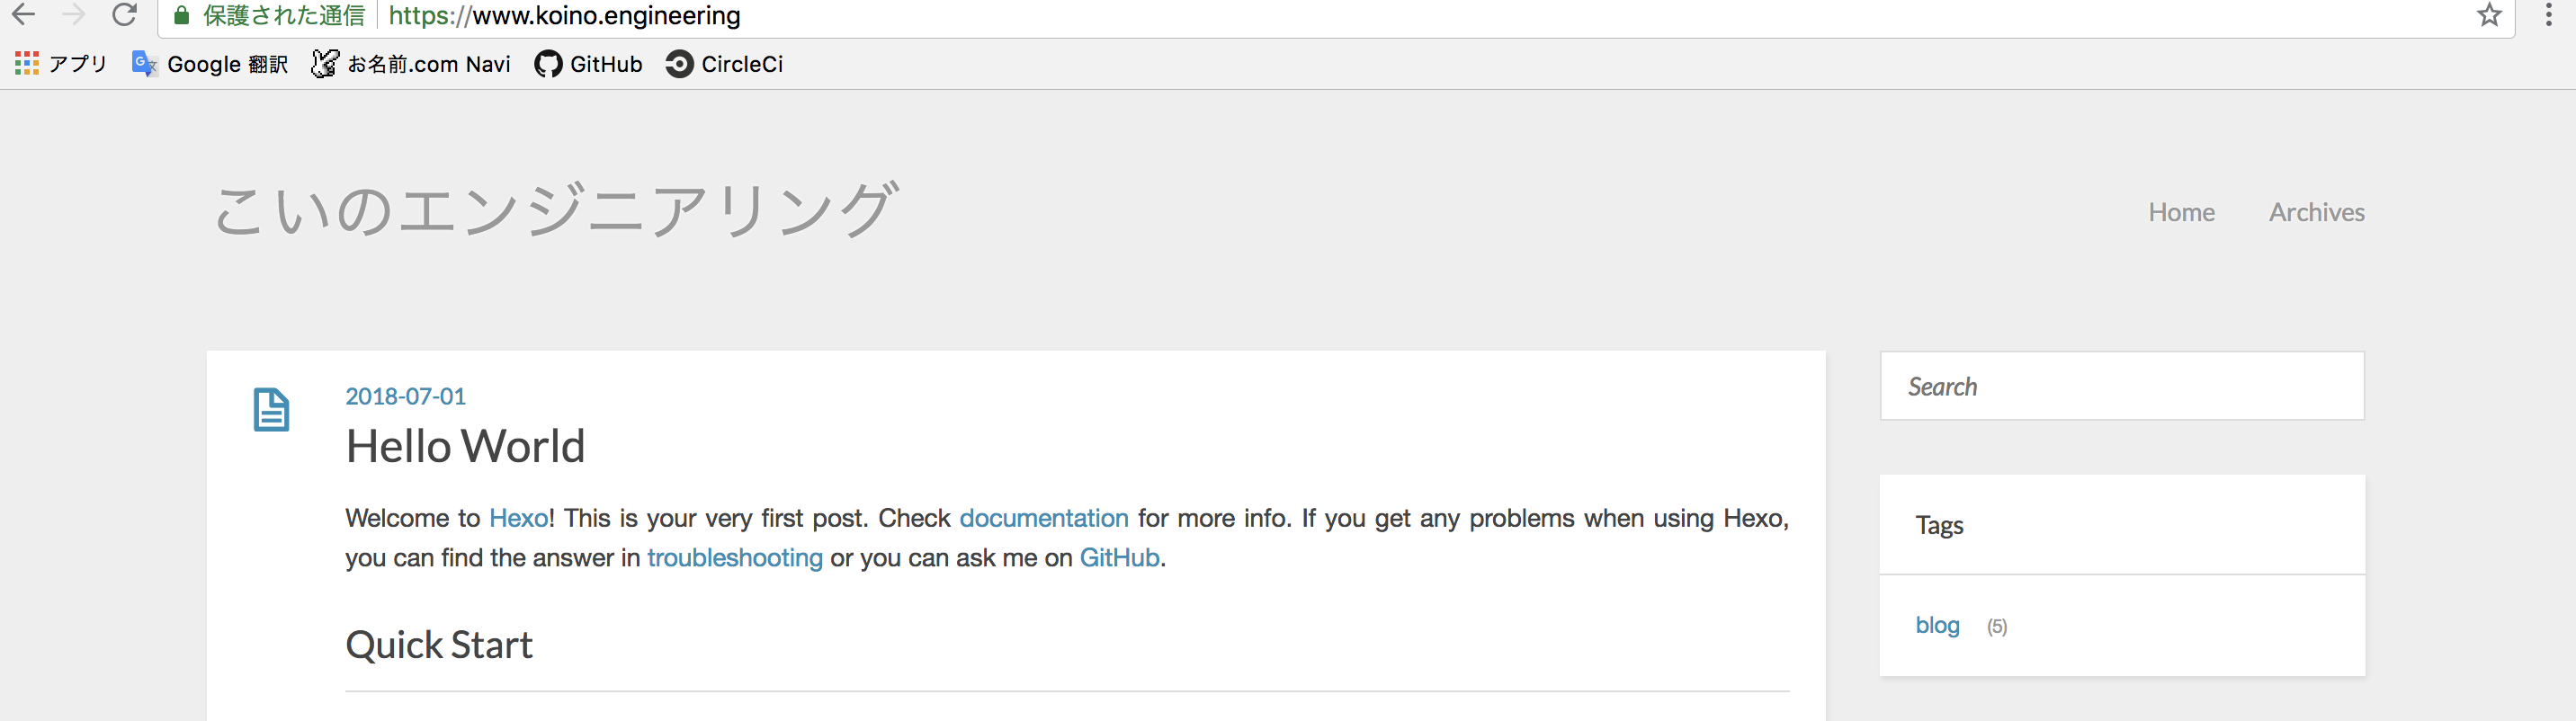
Task: Click the 2018-07-01 post date link
Action: click(x=405, y=396)
